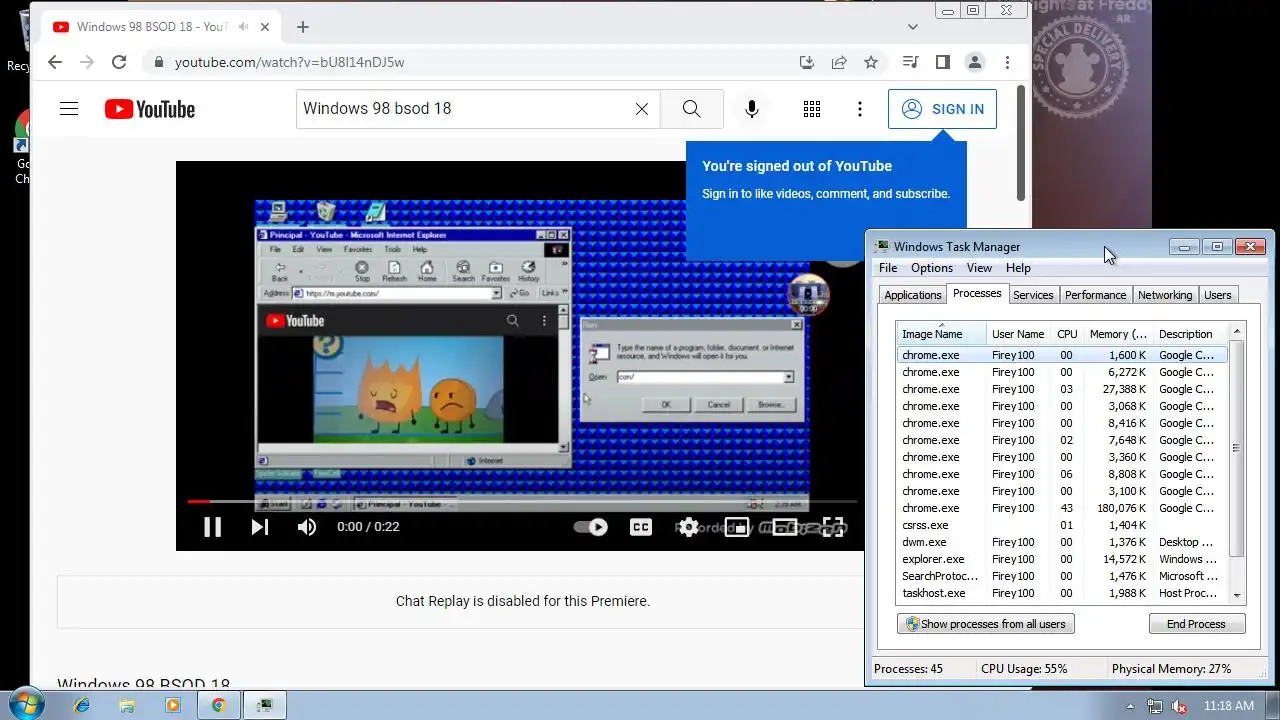The image size is (1280, 720).
Task: Sort processes by CPU column
Action: point(1067,334)
